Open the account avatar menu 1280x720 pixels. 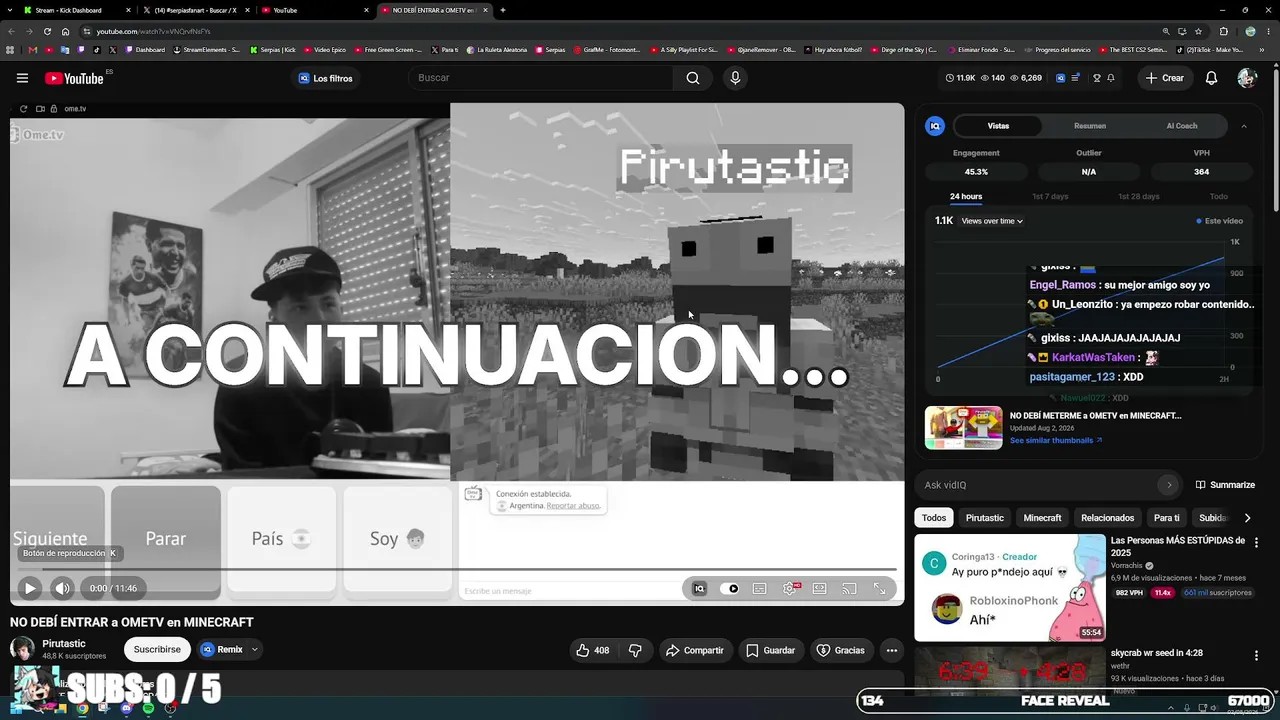(x=1246, y=78)
